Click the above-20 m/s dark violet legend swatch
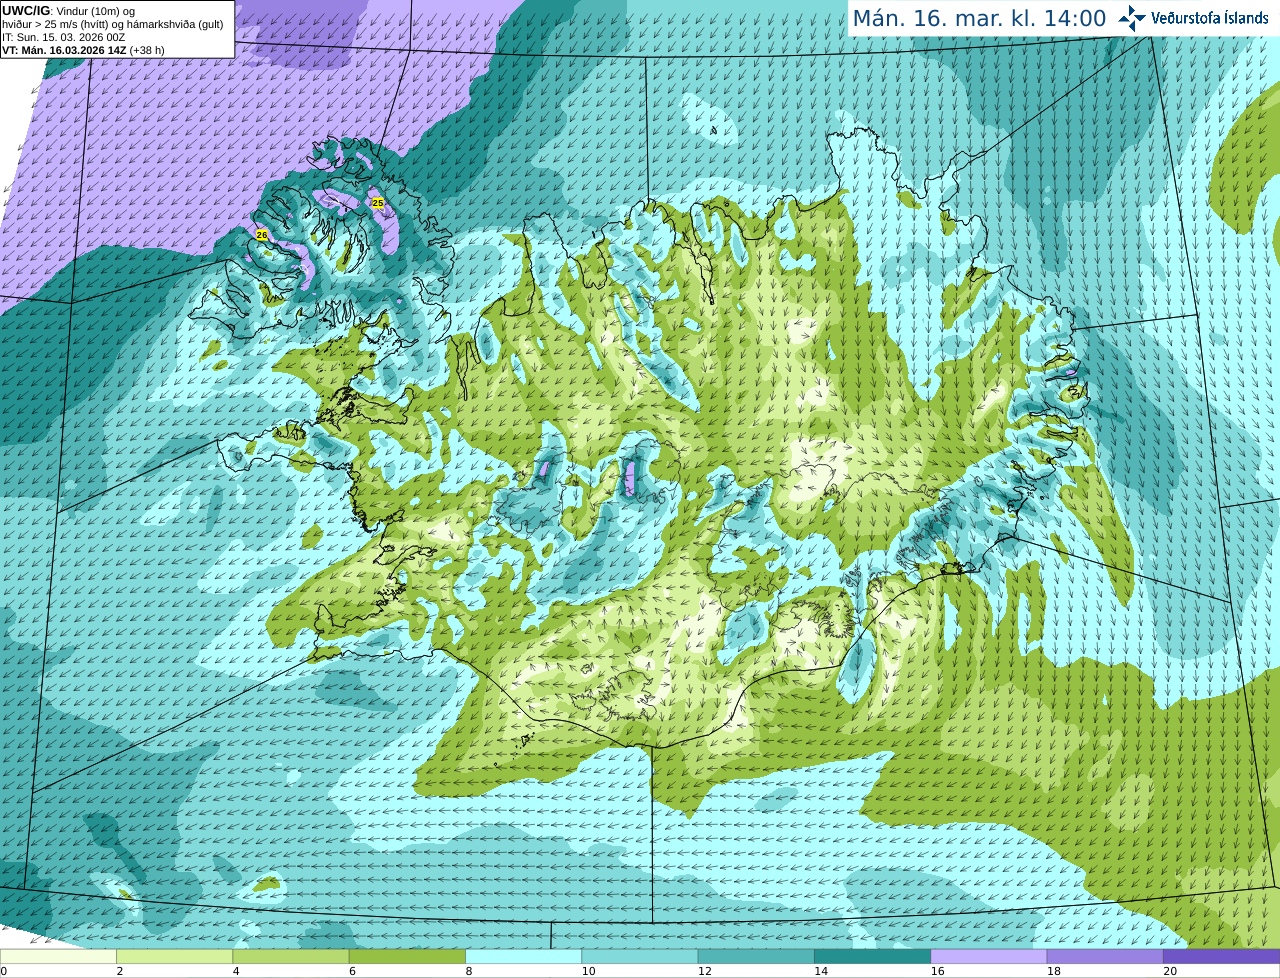The height and width of the screenshot is (978, 1280). tap(1222, 956)
